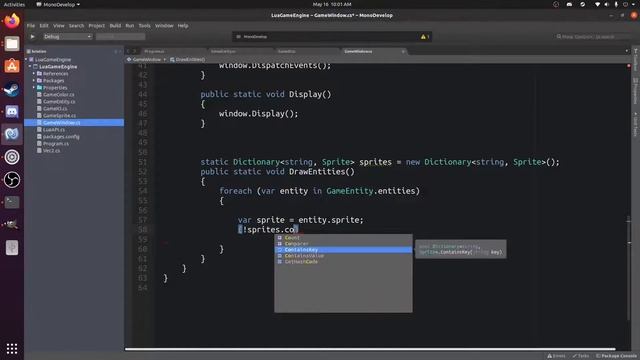Click the search input field in toolbar
The width and height of the screenshot is (640, 360).
coord(594,37)
